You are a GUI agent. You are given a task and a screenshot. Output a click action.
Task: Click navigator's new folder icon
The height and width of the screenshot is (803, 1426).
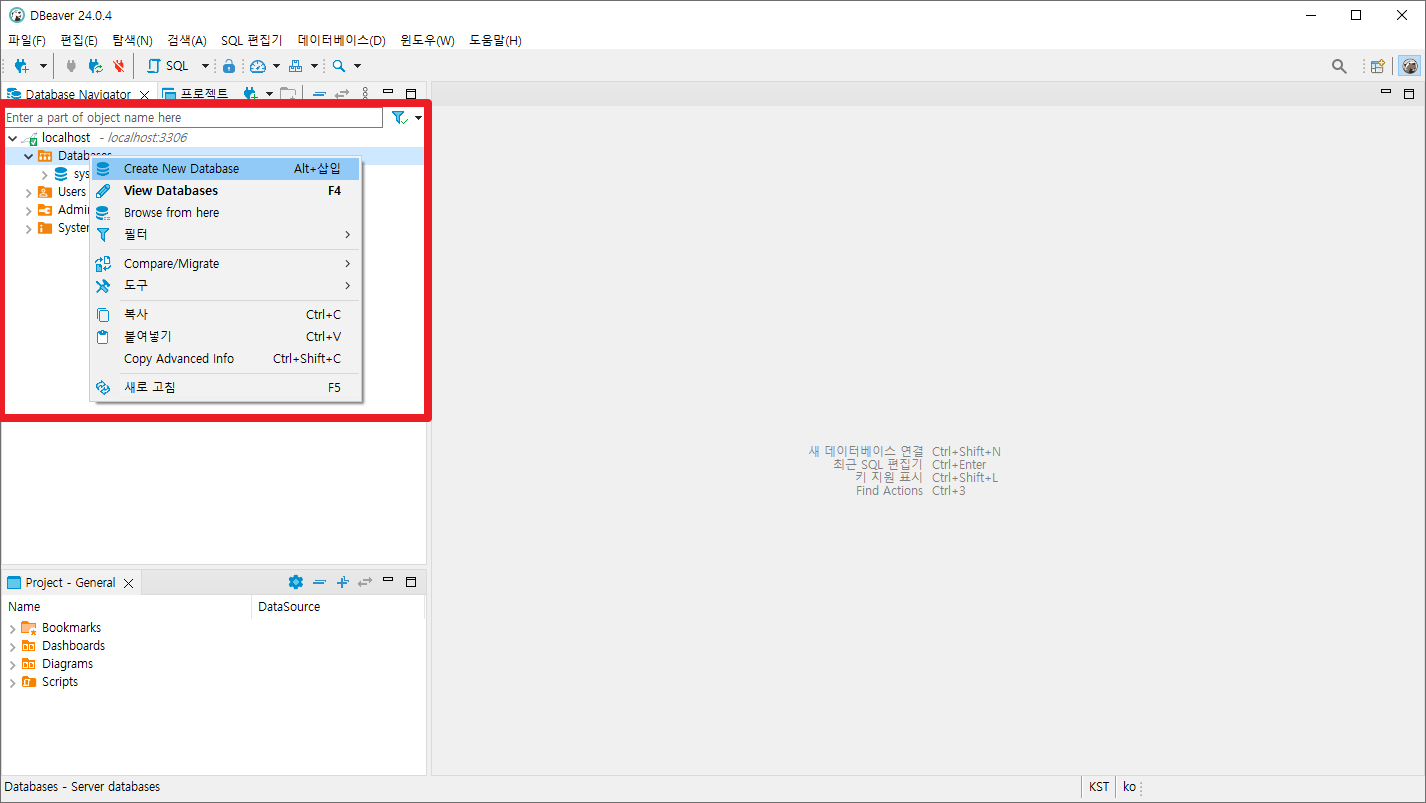point(288,94)
